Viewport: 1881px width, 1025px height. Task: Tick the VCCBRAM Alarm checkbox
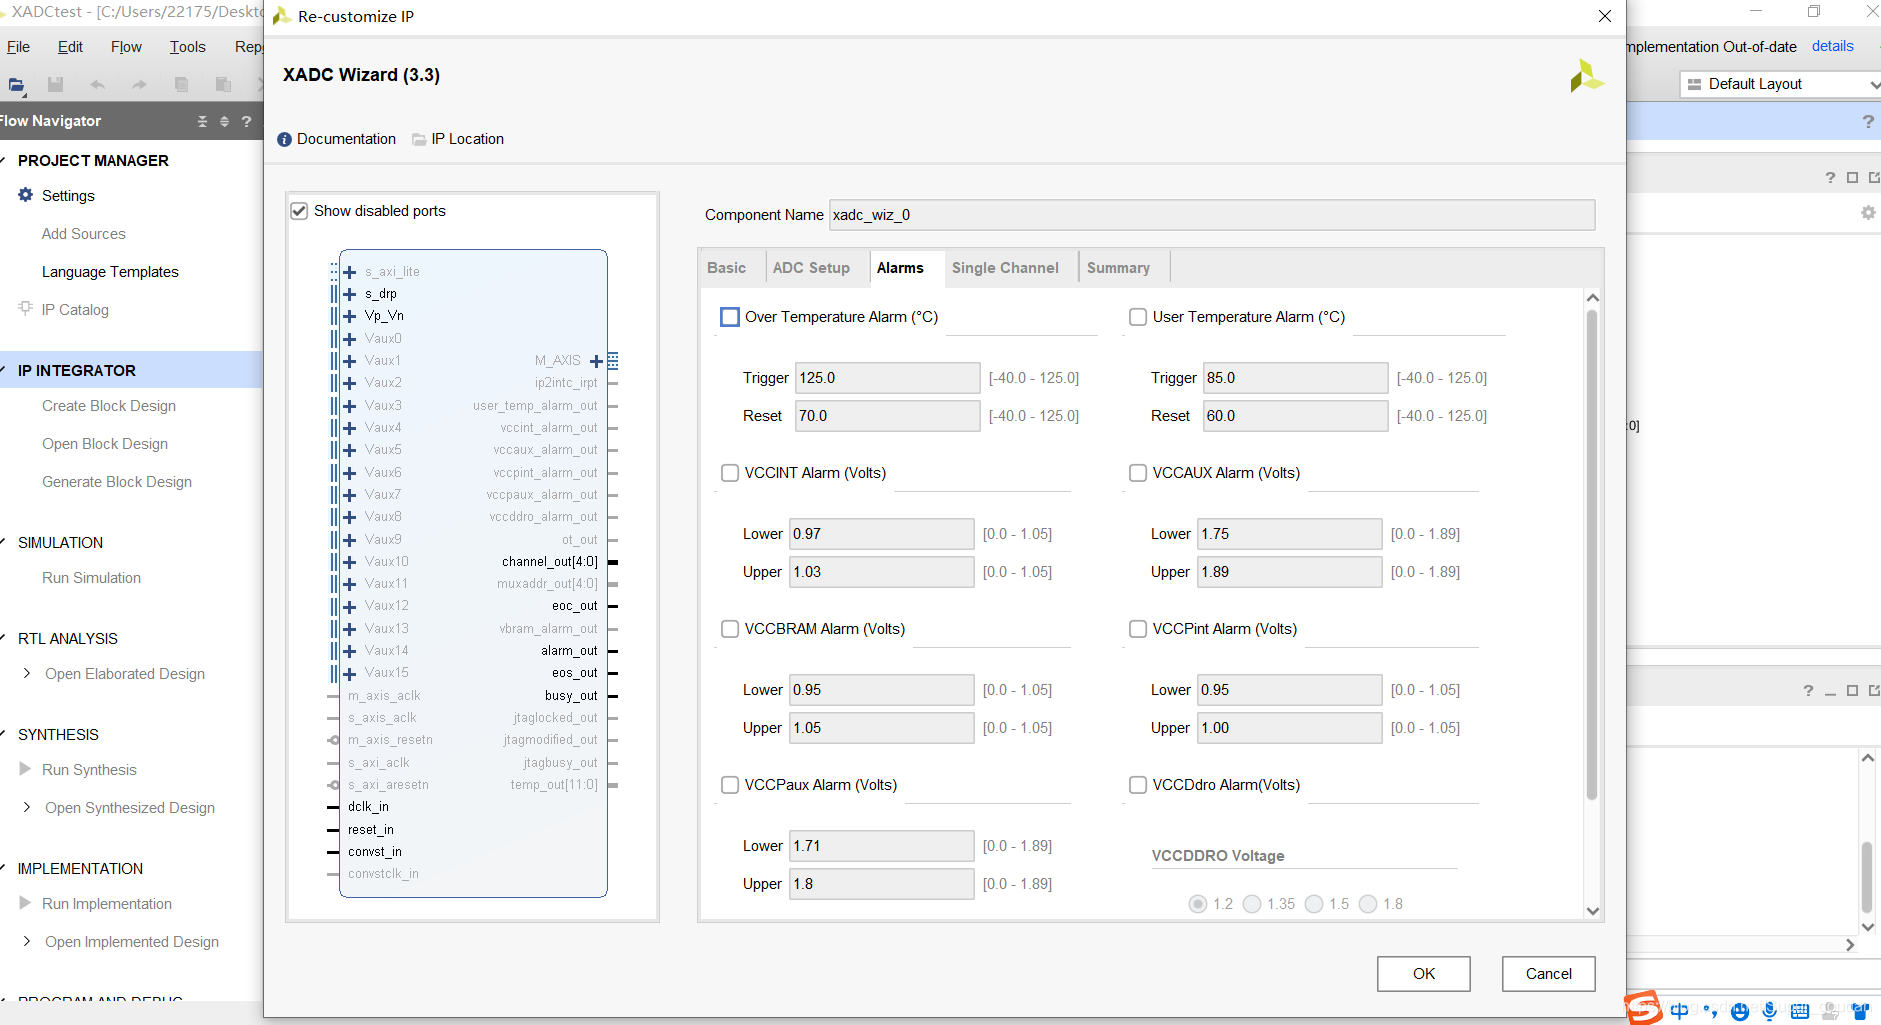click(x=730, y=629)
